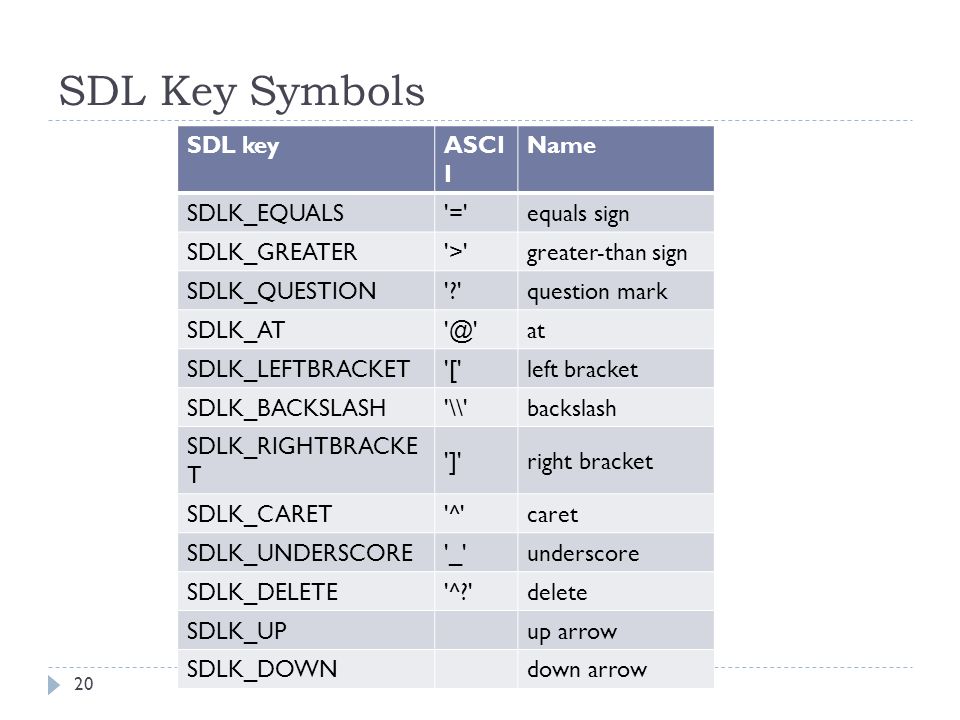
Task: Select the SDLK_EQUALS cell
Action: tap(306, 213)
